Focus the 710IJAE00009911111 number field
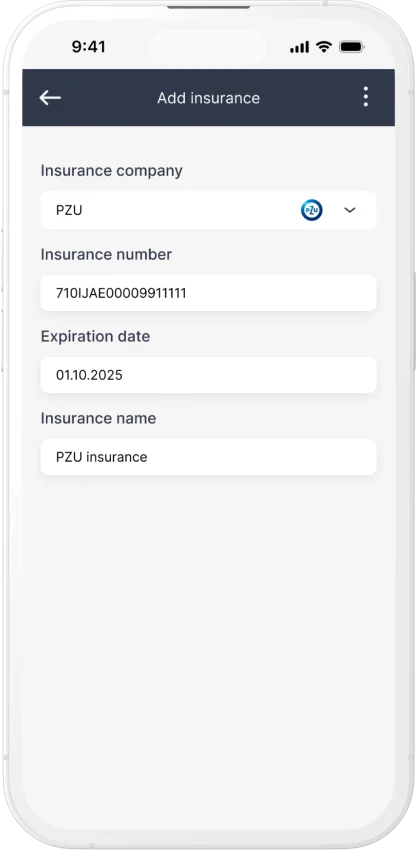This screenshot has height=850, width=416. (x=208, y=293)
